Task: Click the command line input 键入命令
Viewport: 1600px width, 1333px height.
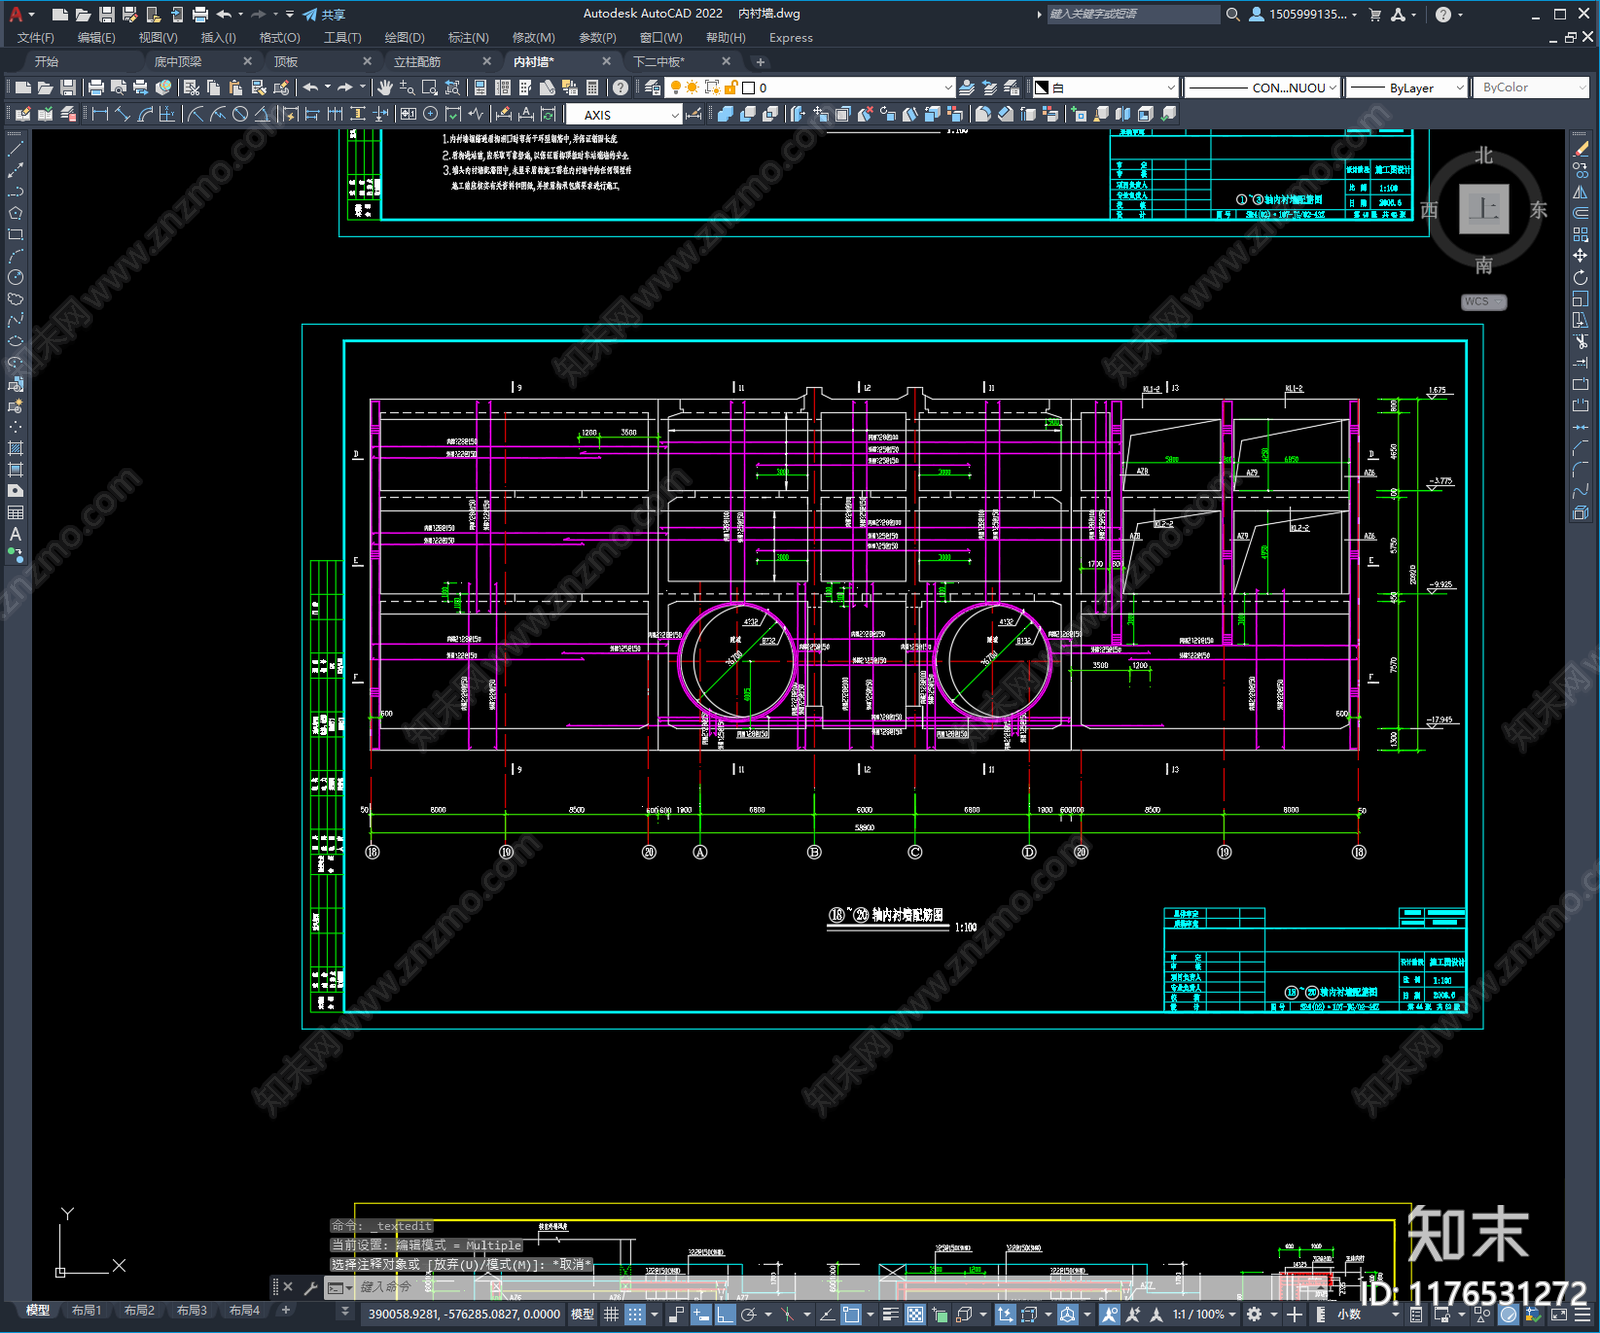Action: 385,1288
